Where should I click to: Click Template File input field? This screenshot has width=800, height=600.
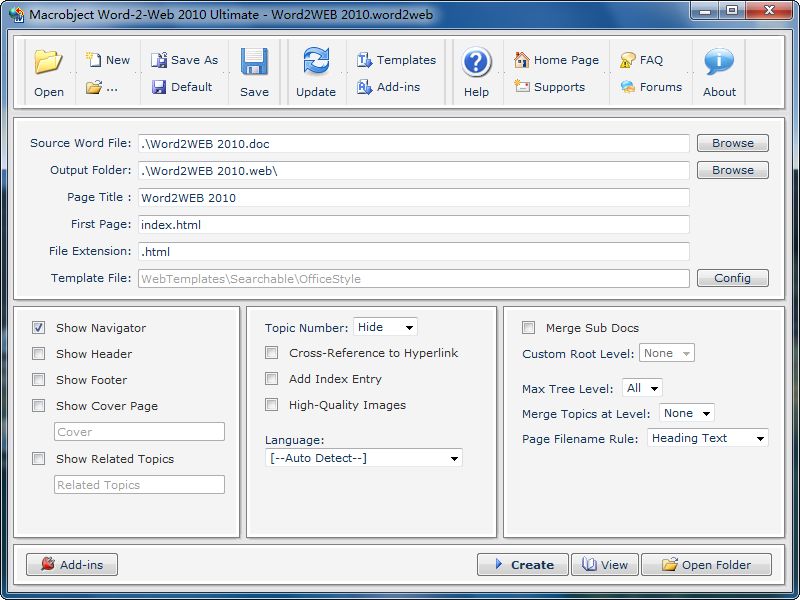click(414, 279)
